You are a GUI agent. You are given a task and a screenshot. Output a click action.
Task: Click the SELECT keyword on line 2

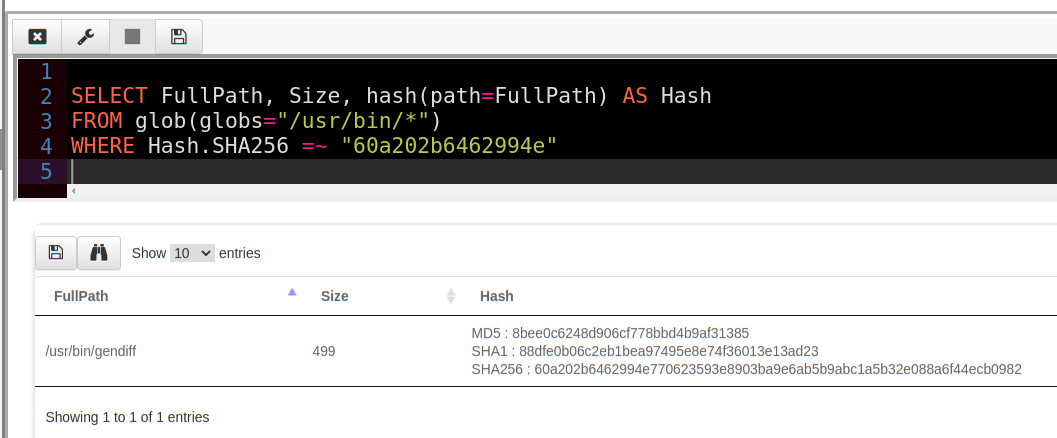tap(110, 96)
